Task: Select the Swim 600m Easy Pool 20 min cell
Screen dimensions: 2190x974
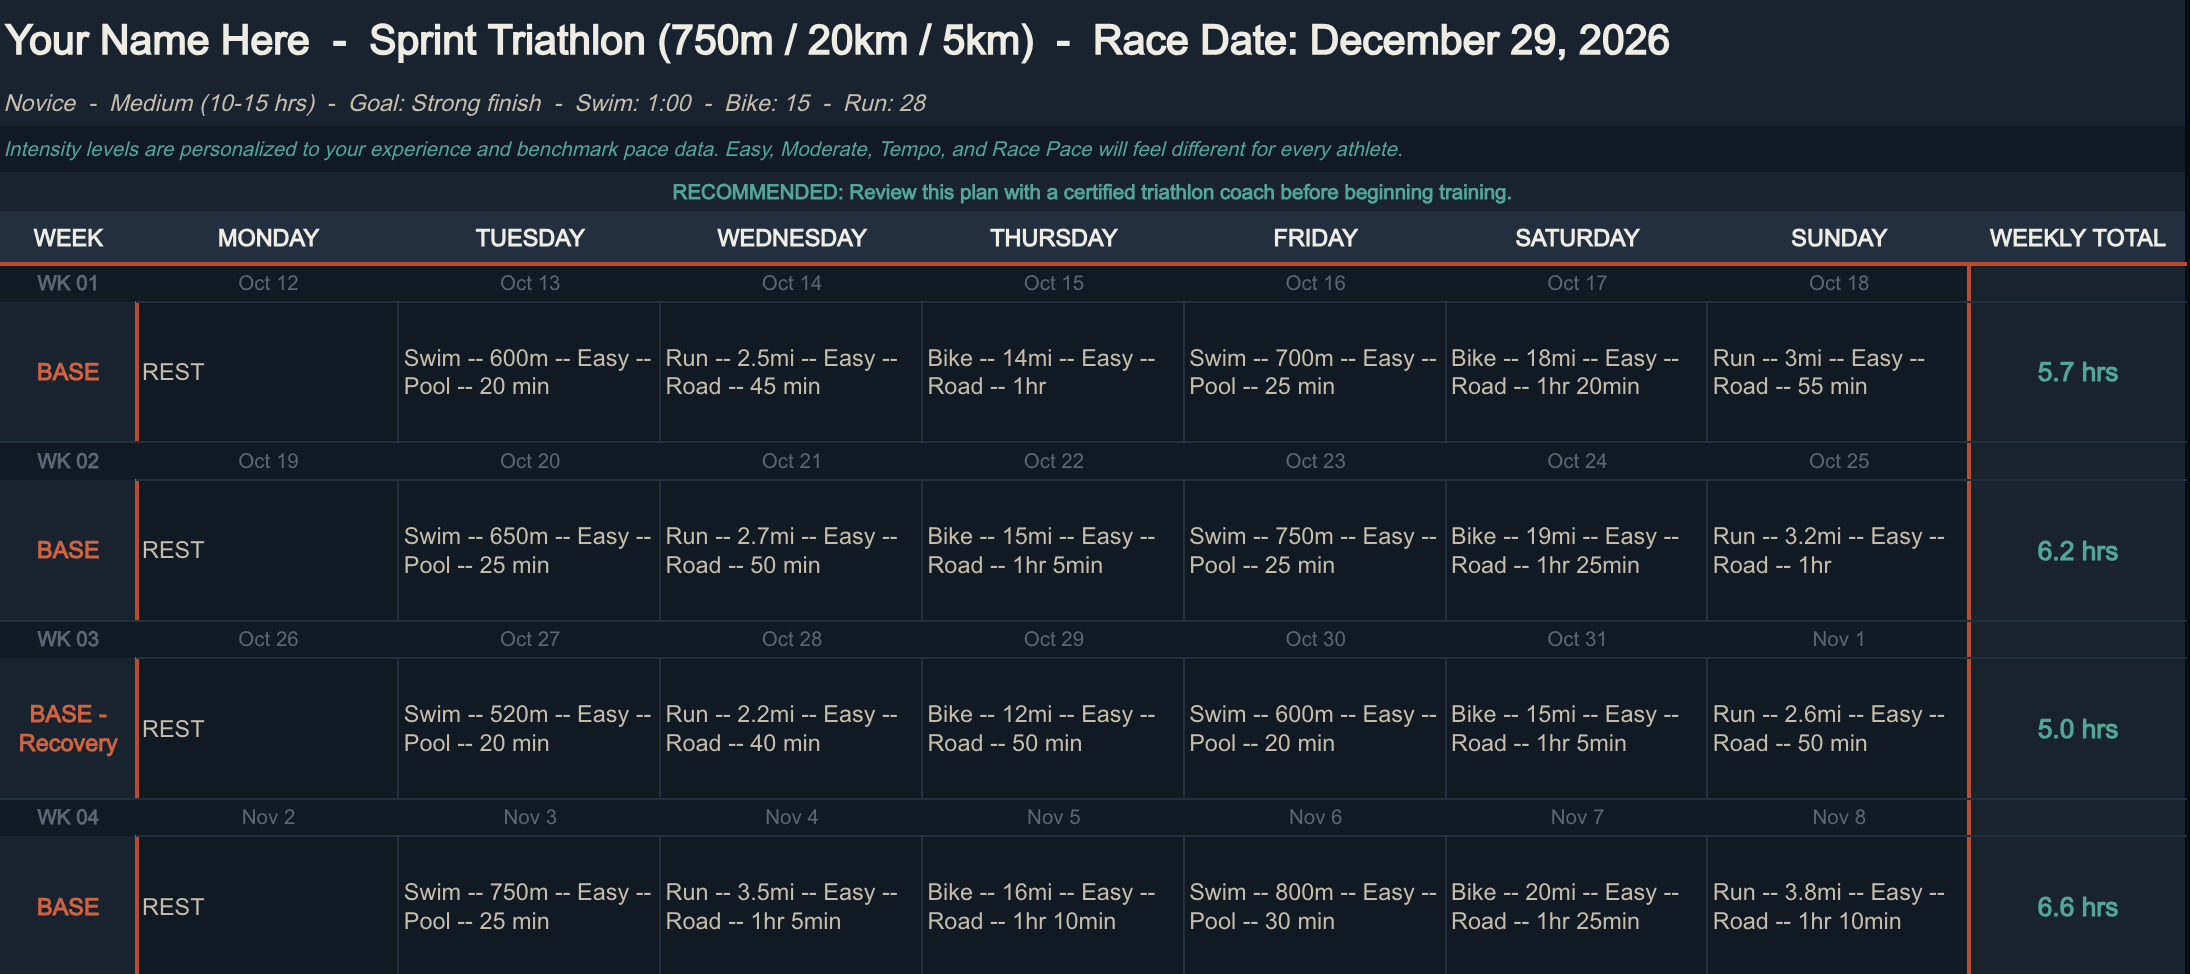Action: coord(528,372)
